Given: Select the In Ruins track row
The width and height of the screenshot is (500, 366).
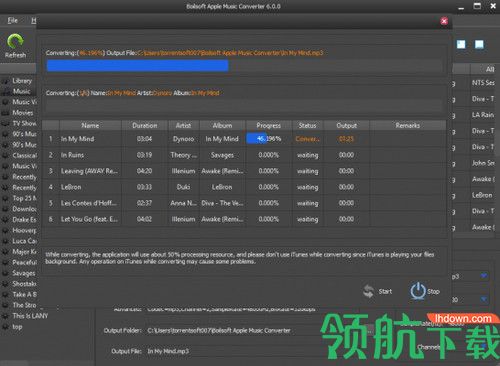Looking at the screenshot, I should pos(244,155).
